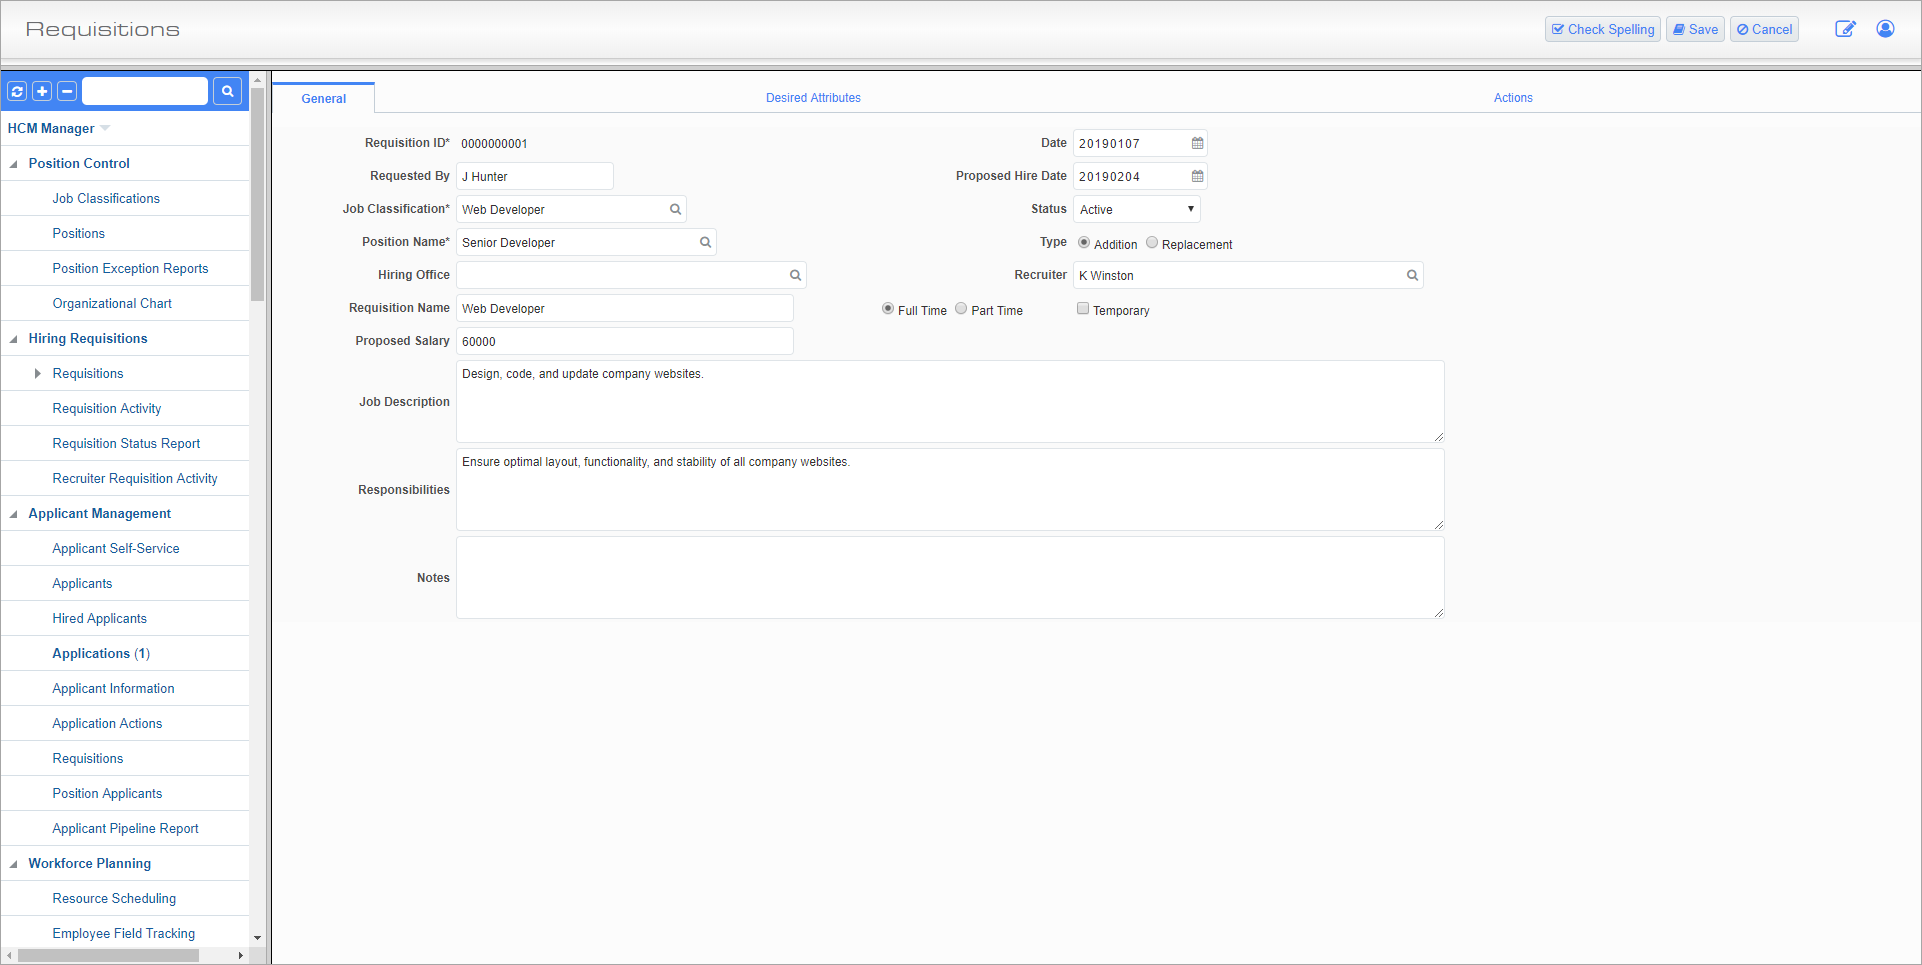Open the Applicant Pipeline Report link
The height and width of the screenshot is (965, 1922).
tap(125, 828)
